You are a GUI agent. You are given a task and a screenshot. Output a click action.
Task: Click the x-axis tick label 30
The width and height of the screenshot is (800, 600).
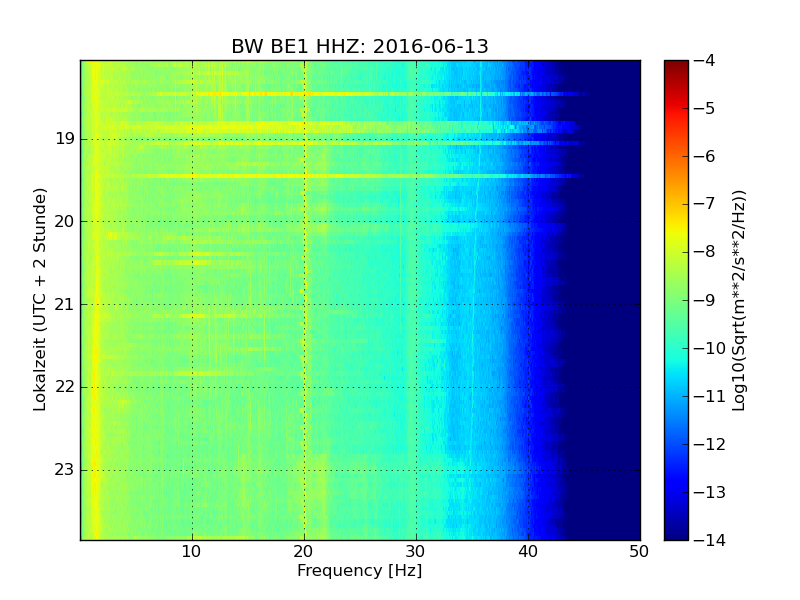pos(416,552)
